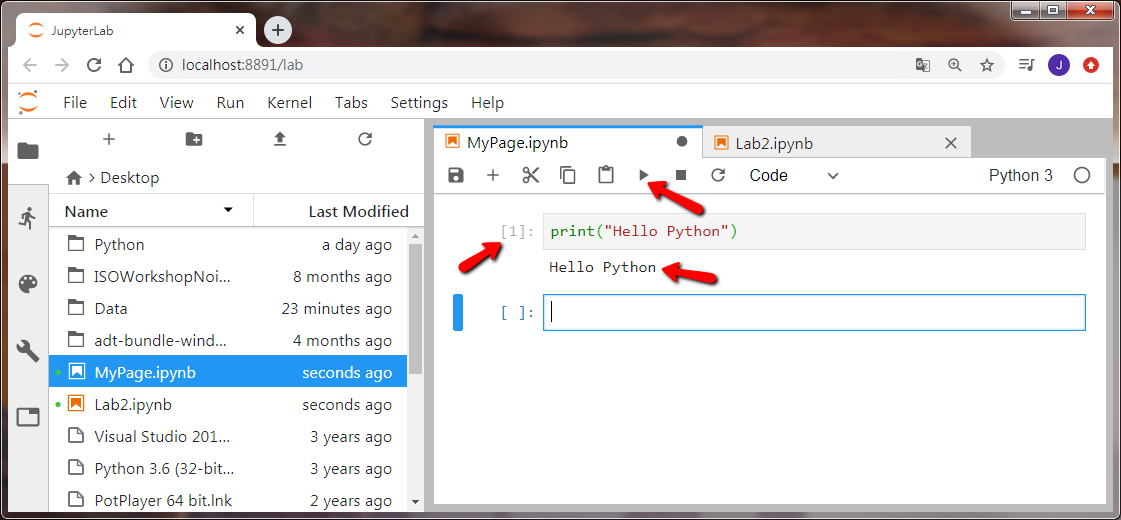This screenshot has width=1121, height=520.
Task: Open the Commands palette sidebar tab
Action: click(x=28, y=285)
